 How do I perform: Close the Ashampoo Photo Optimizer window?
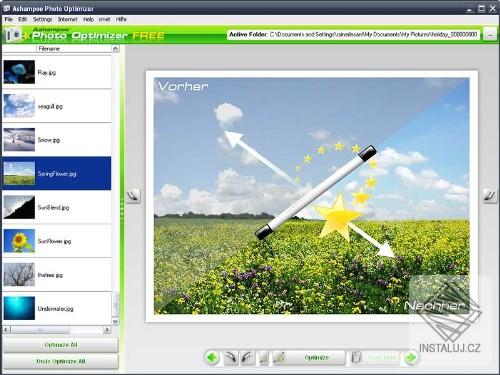492,9
